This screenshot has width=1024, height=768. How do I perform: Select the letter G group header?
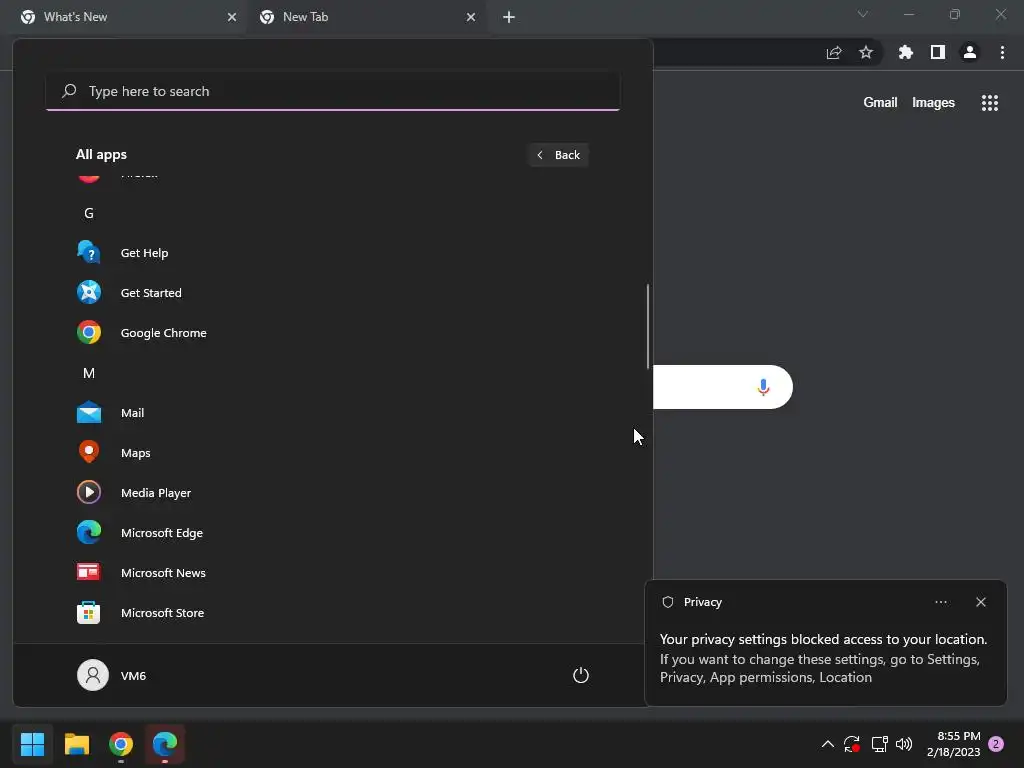click(x=89, y=213)
